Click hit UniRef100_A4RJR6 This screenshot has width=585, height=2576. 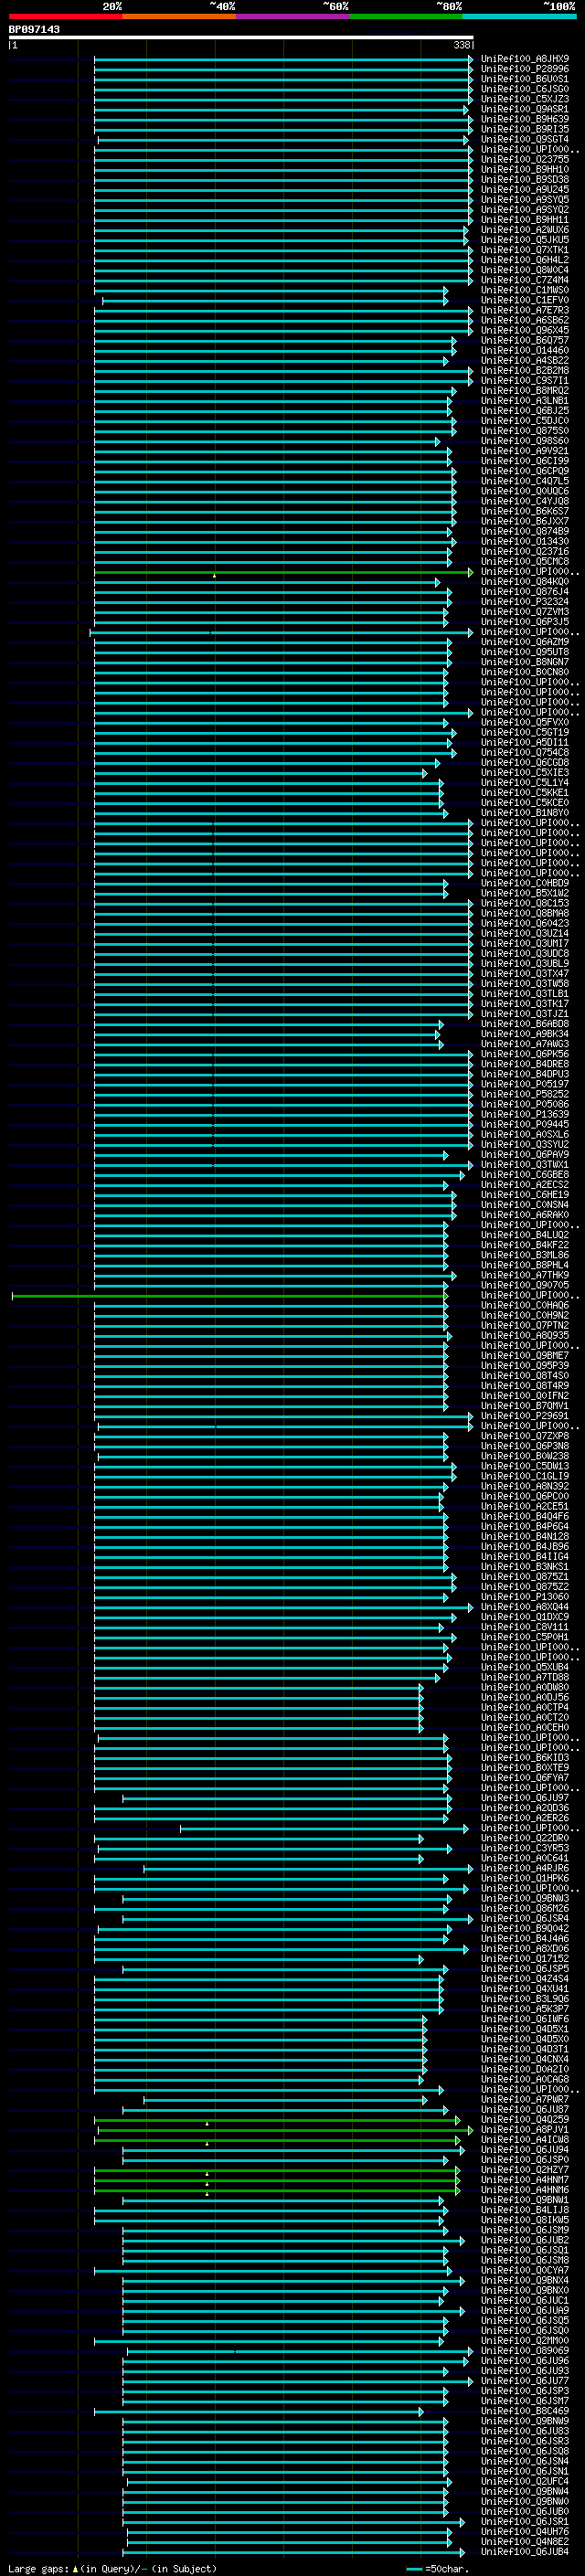coord(525,1869)
